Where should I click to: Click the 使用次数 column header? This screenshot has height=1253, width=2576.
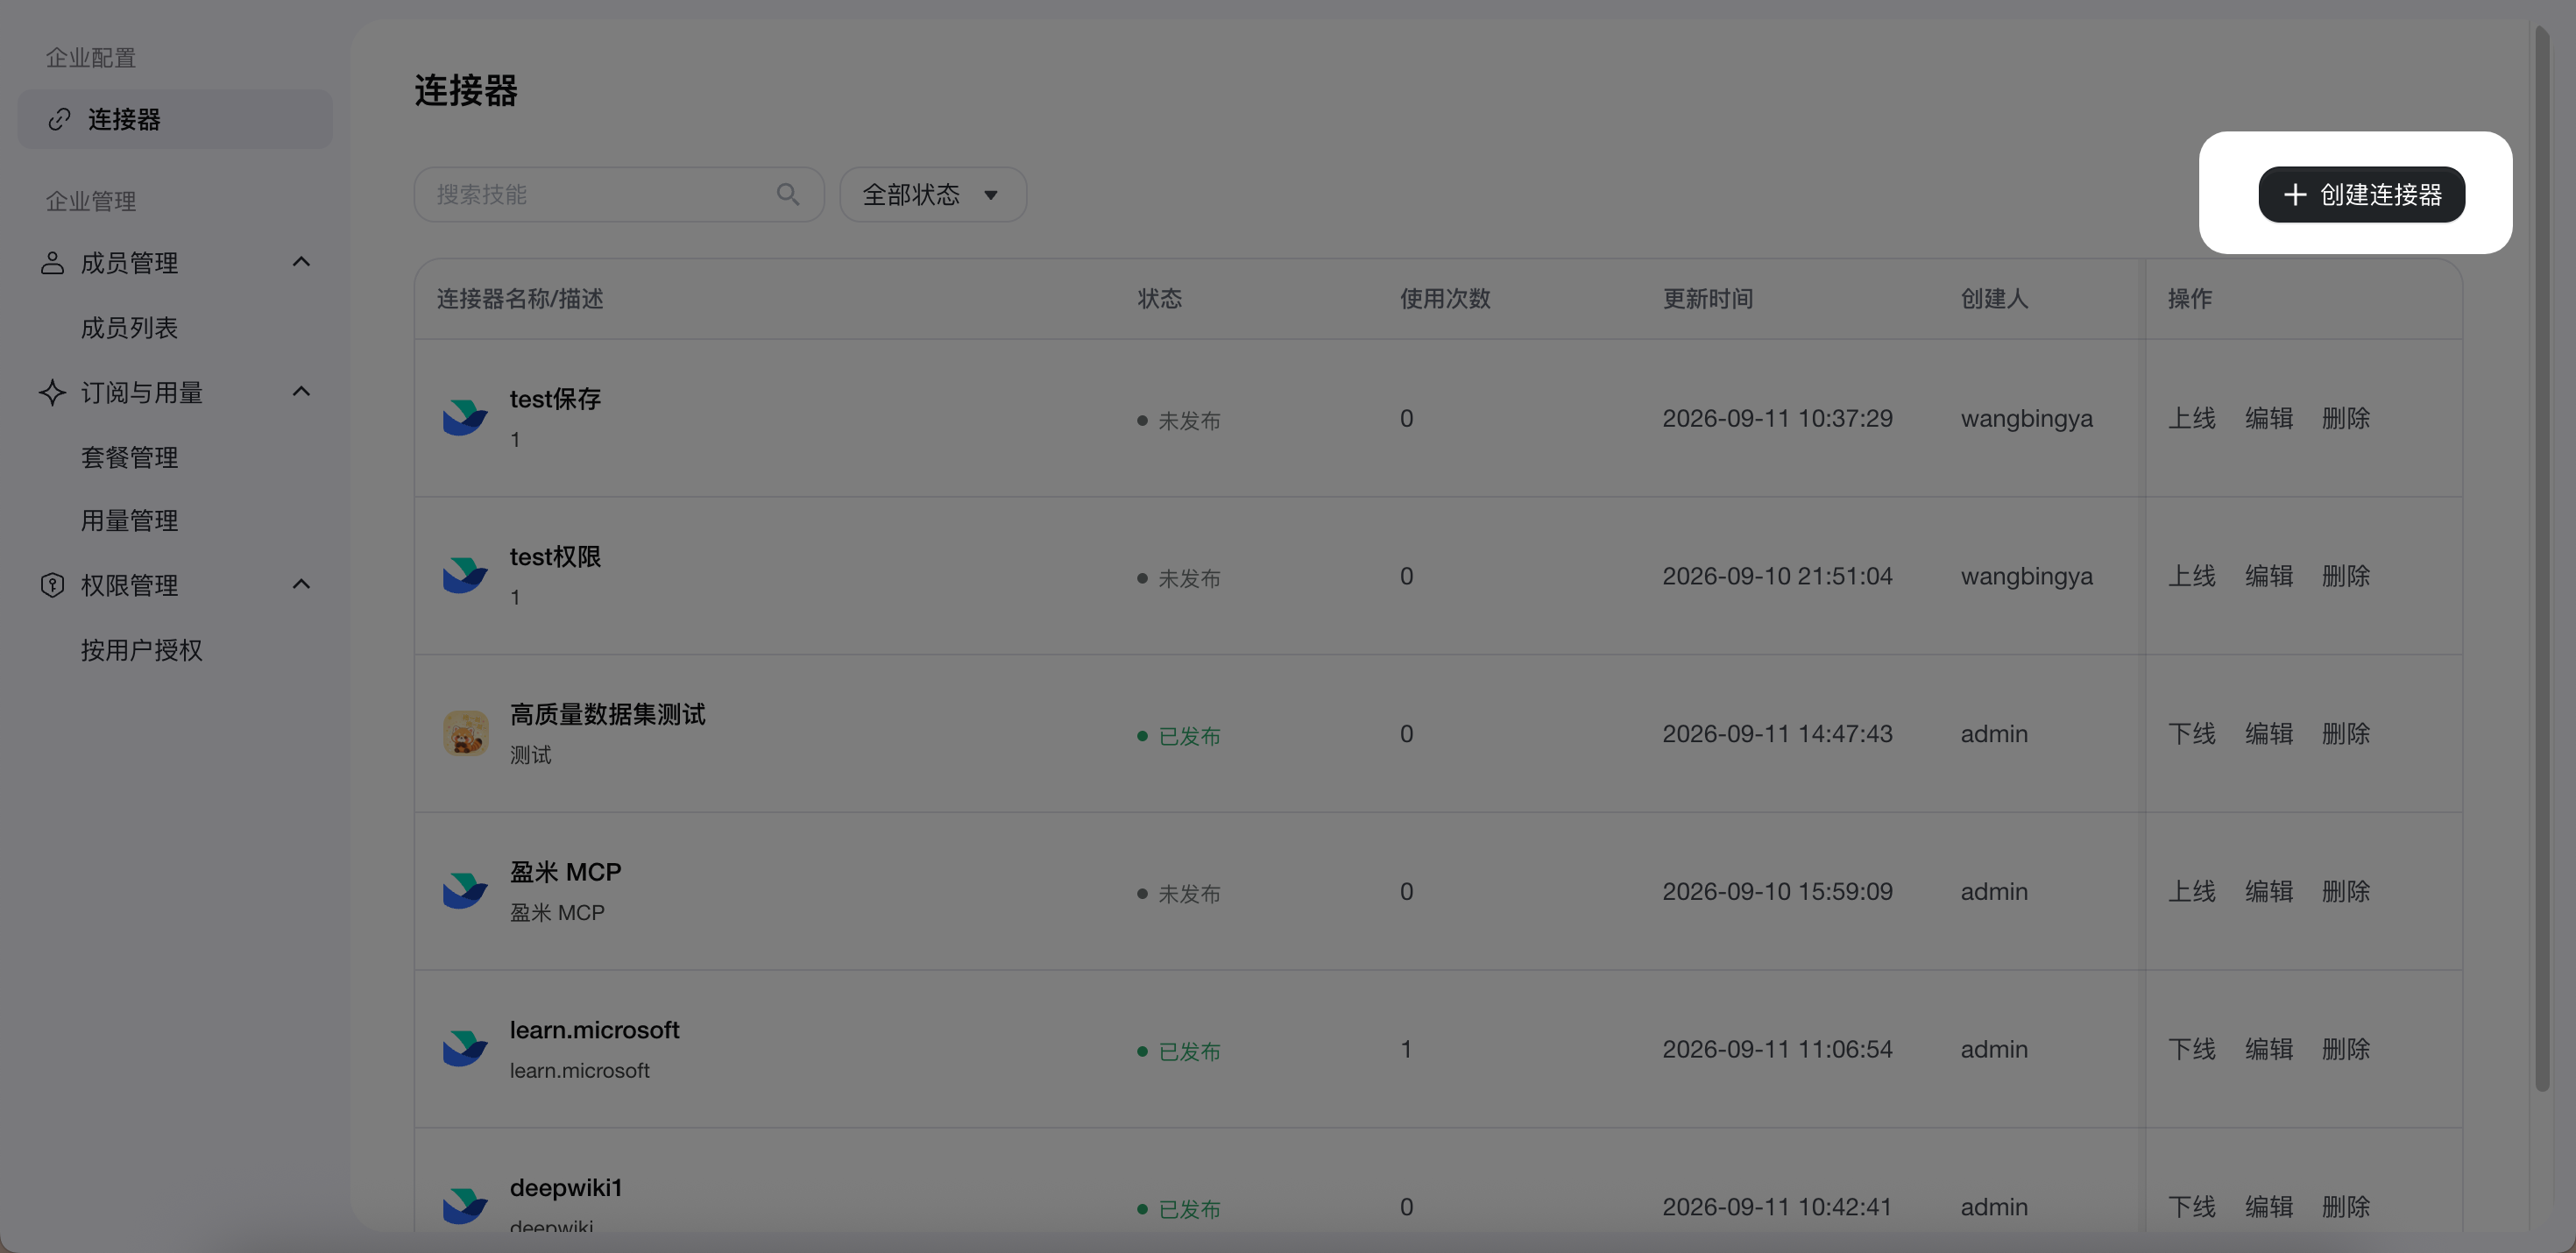point(1445,299)
